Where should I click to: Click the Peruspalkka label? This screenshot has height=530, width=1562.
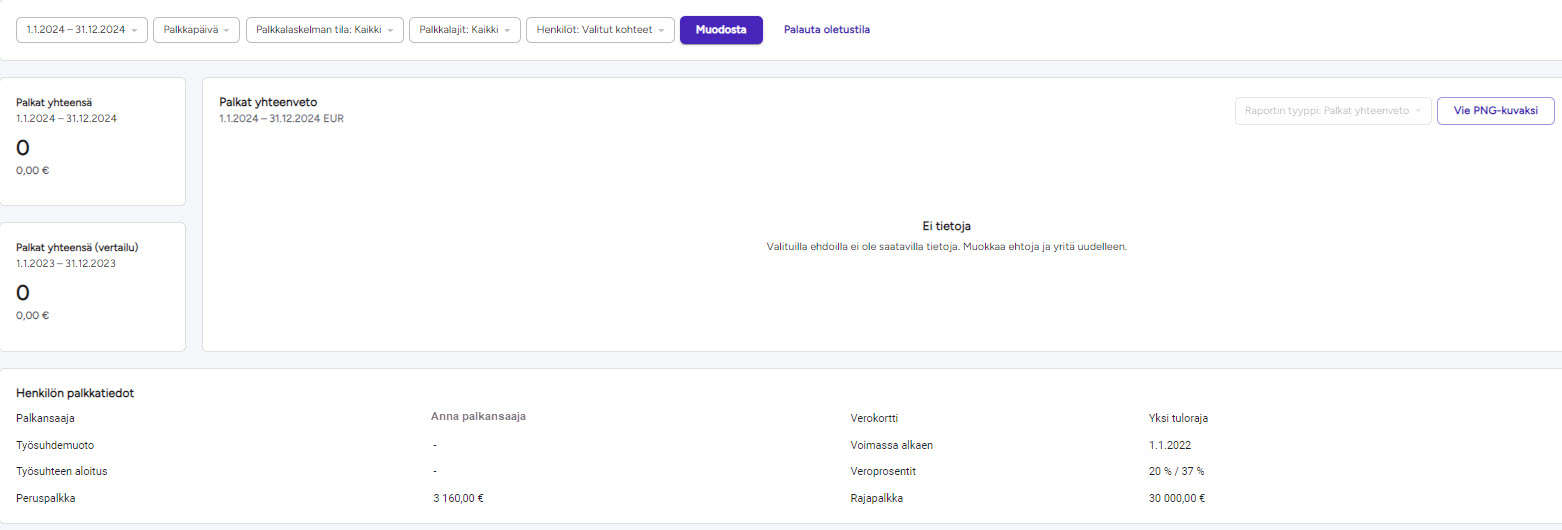coord(46,497)
